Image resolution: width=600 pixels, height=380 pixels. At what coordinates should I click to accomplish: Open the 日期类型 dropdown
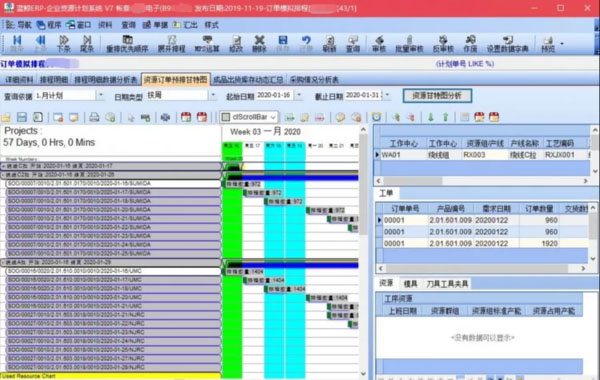point(213,95)
